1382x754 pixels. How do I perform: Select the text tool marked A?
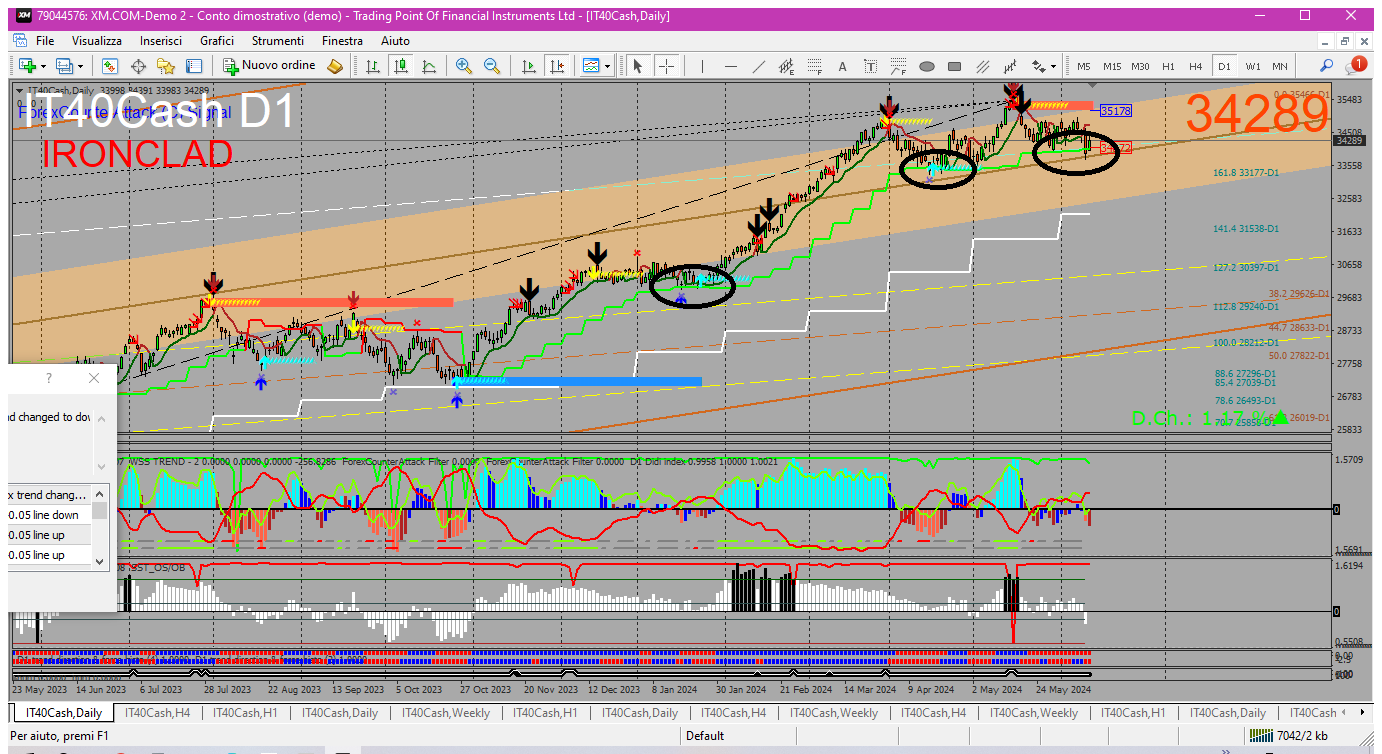tap(842, 66)
